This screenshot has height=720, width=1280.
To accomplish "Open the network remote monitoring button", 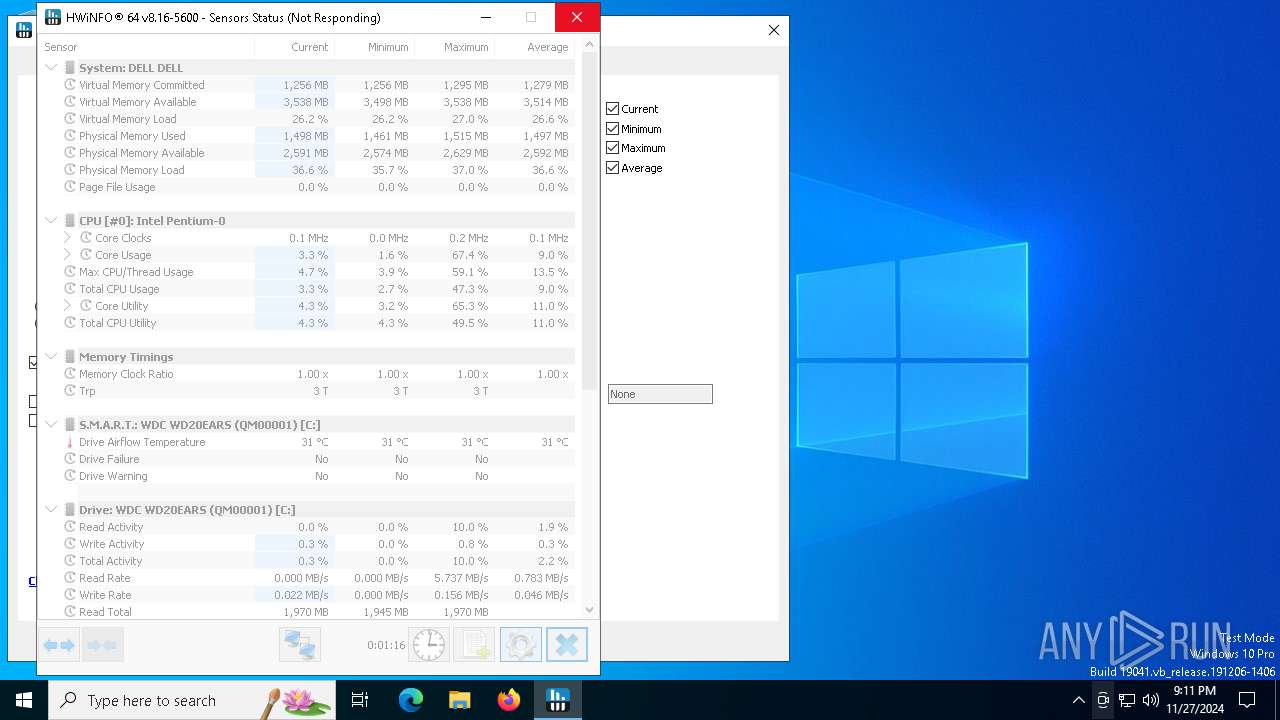I will click(300, 645).
